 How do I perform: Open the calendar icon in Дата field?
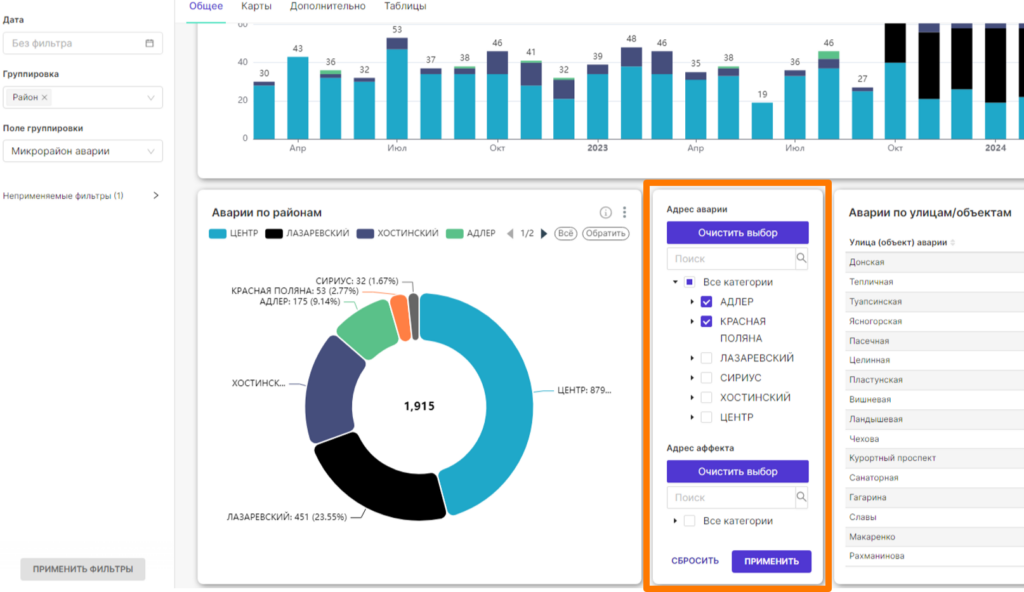click(150, 43)
